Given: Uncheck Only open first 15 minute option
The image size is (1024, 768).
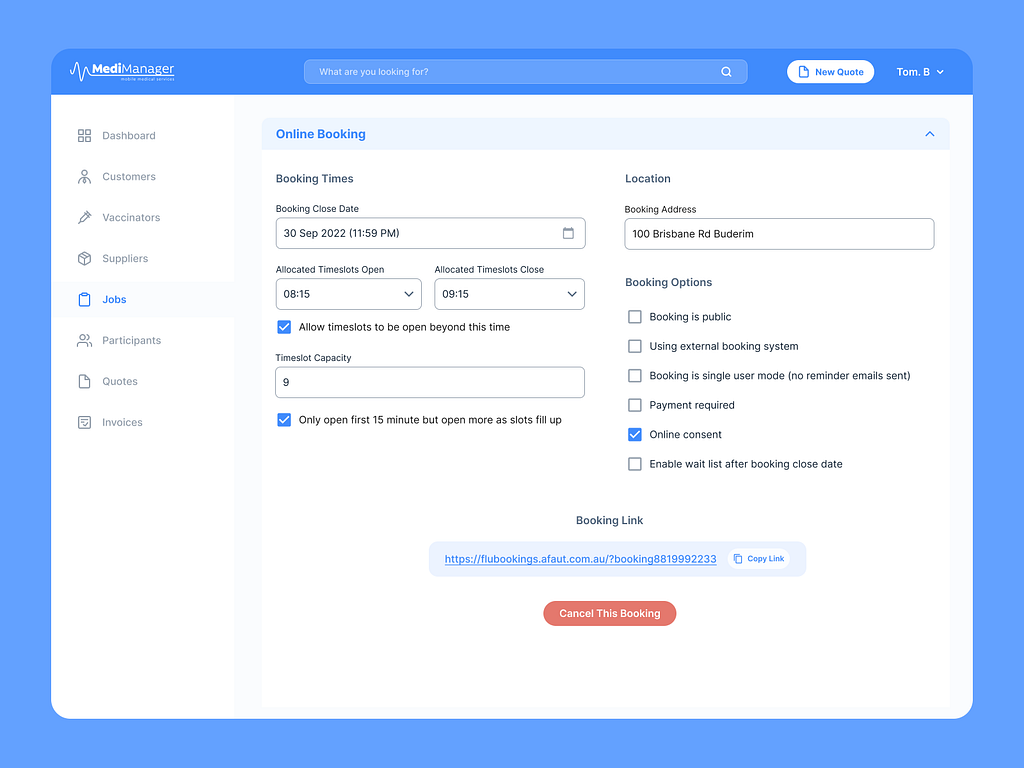Looking at the screenshot, I should [284, 420].
